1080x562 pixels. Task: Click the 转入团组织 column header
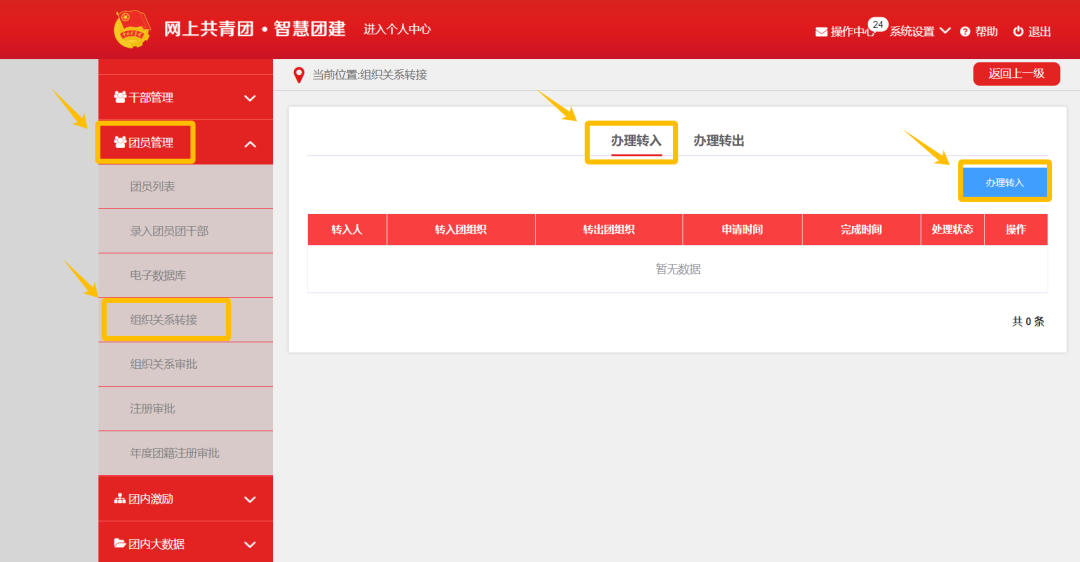coord(461,229)
